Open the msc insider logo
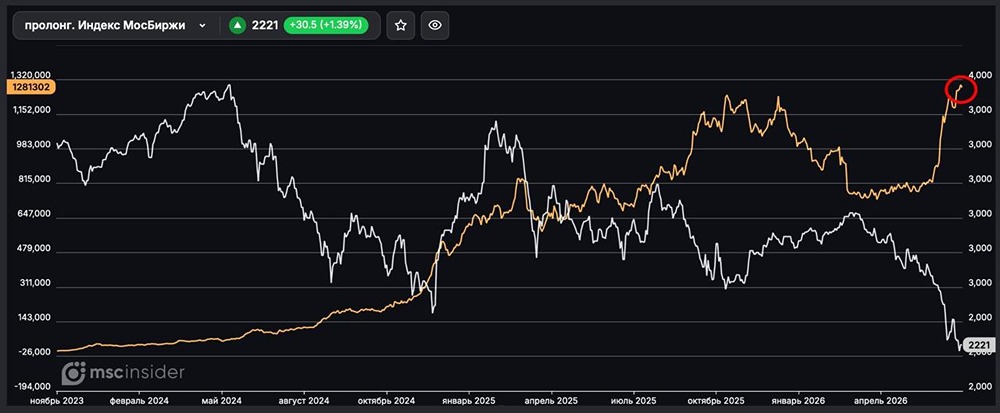Screen dimensions: 1000x413 pyautogui.click(x=123, y=372)
